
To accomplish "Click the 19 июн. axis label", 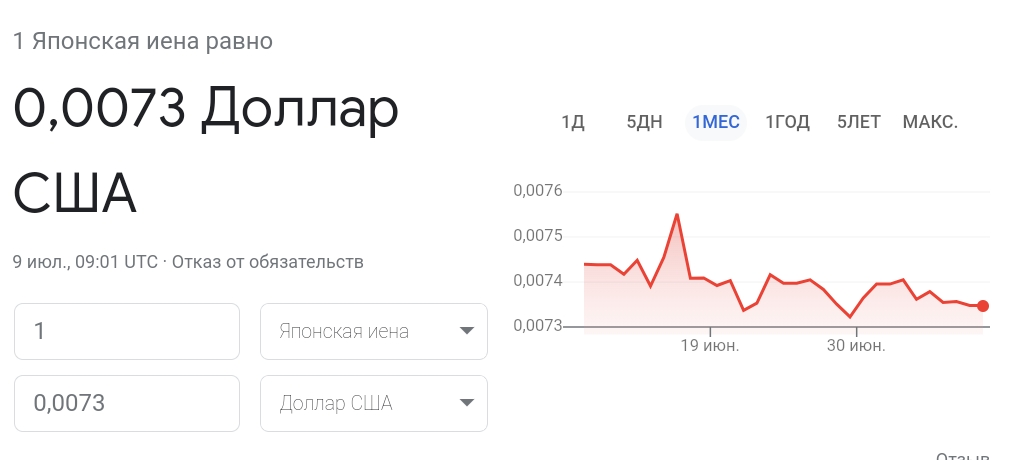I will pyautogui.click(x=710, y=346).
